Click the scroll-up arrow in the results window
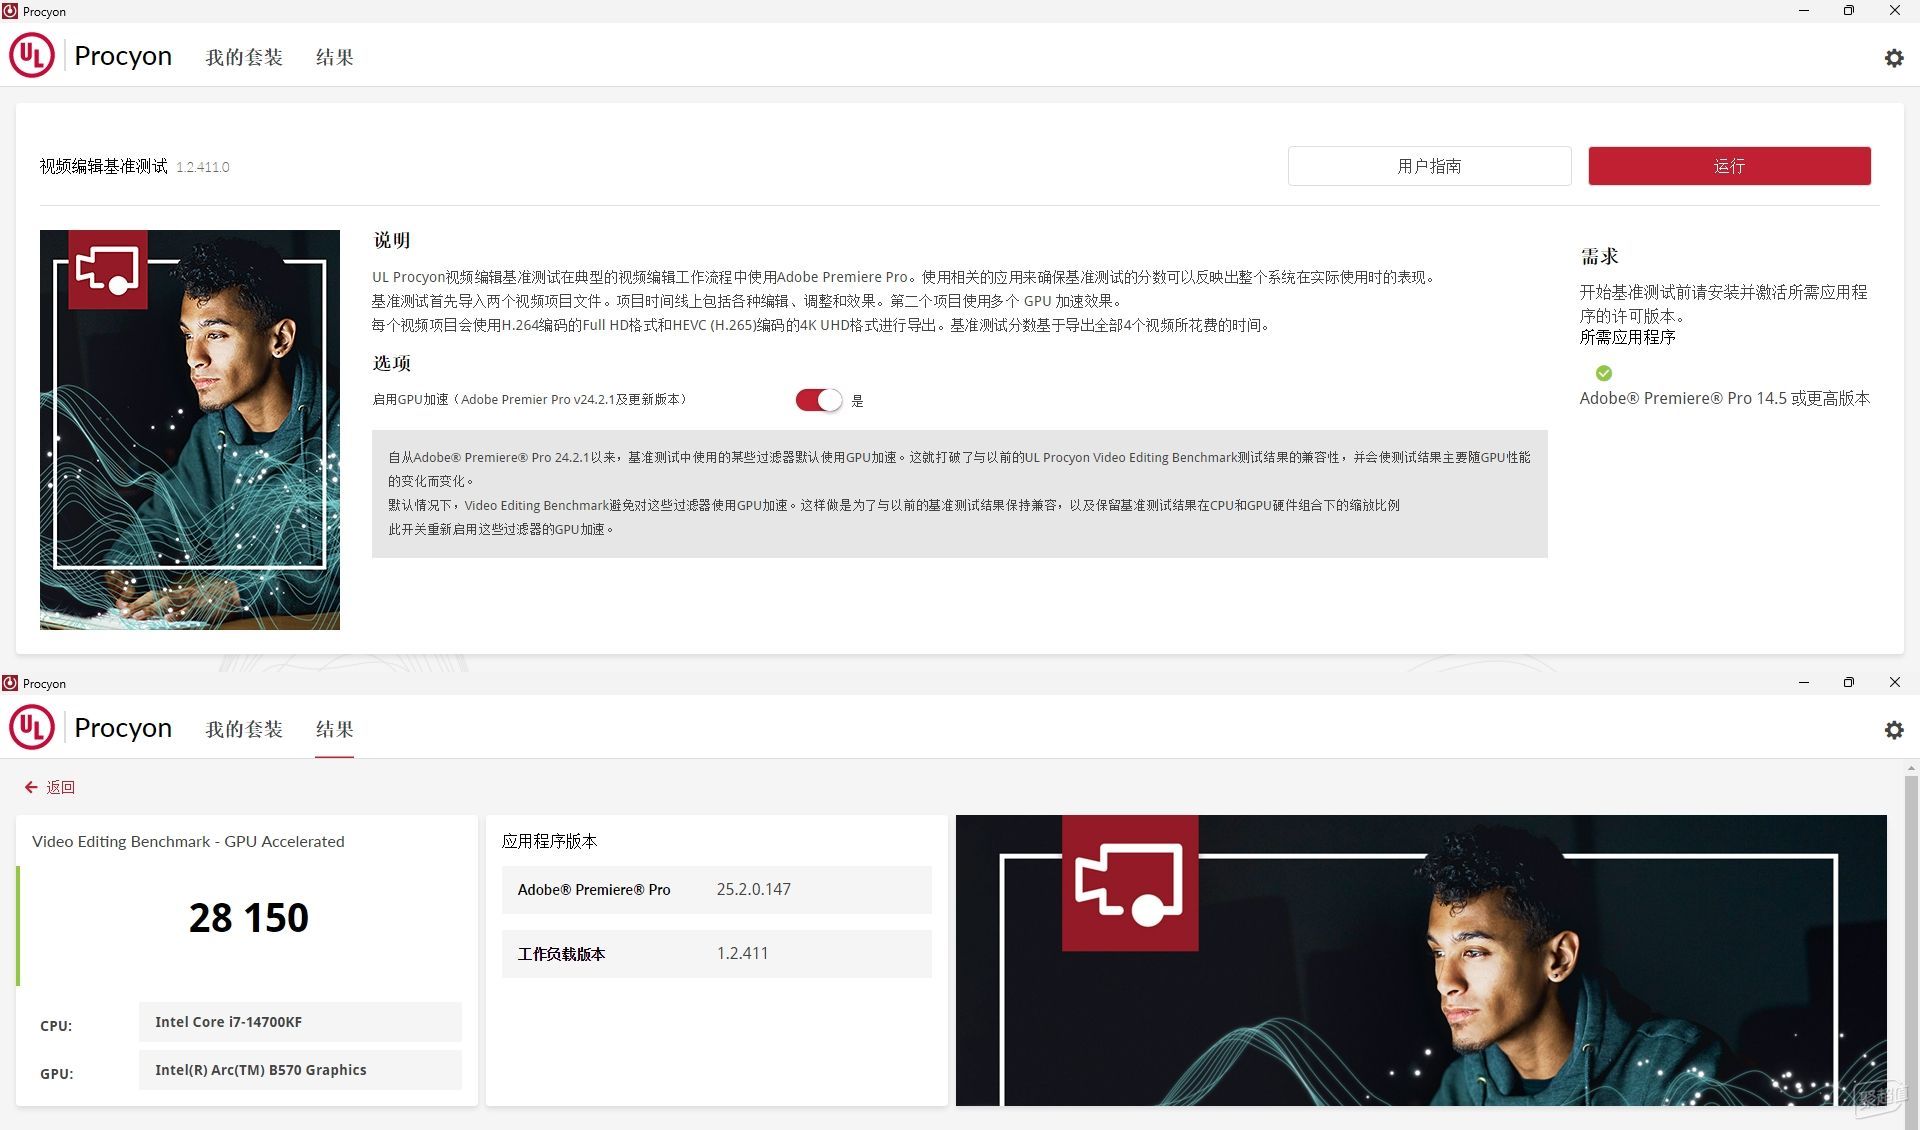This screenshot has height=1130, width=1920. click(1911, 768)
